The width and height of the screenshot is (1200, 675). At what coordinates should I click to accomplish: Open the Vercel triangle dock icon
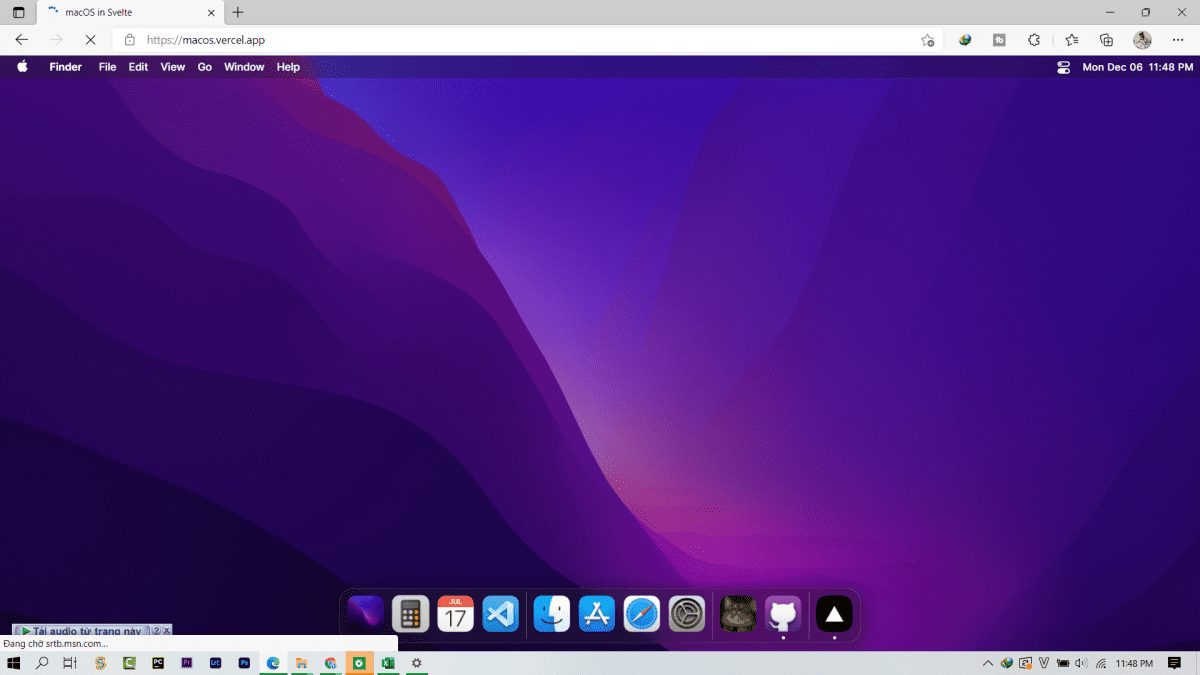834,613
